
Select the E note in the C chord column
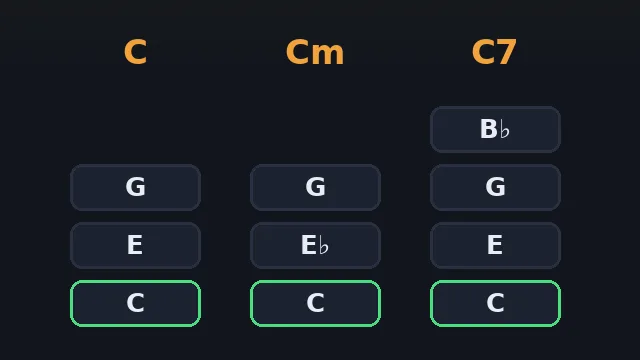pyautogui.click(x=136, y=245)
